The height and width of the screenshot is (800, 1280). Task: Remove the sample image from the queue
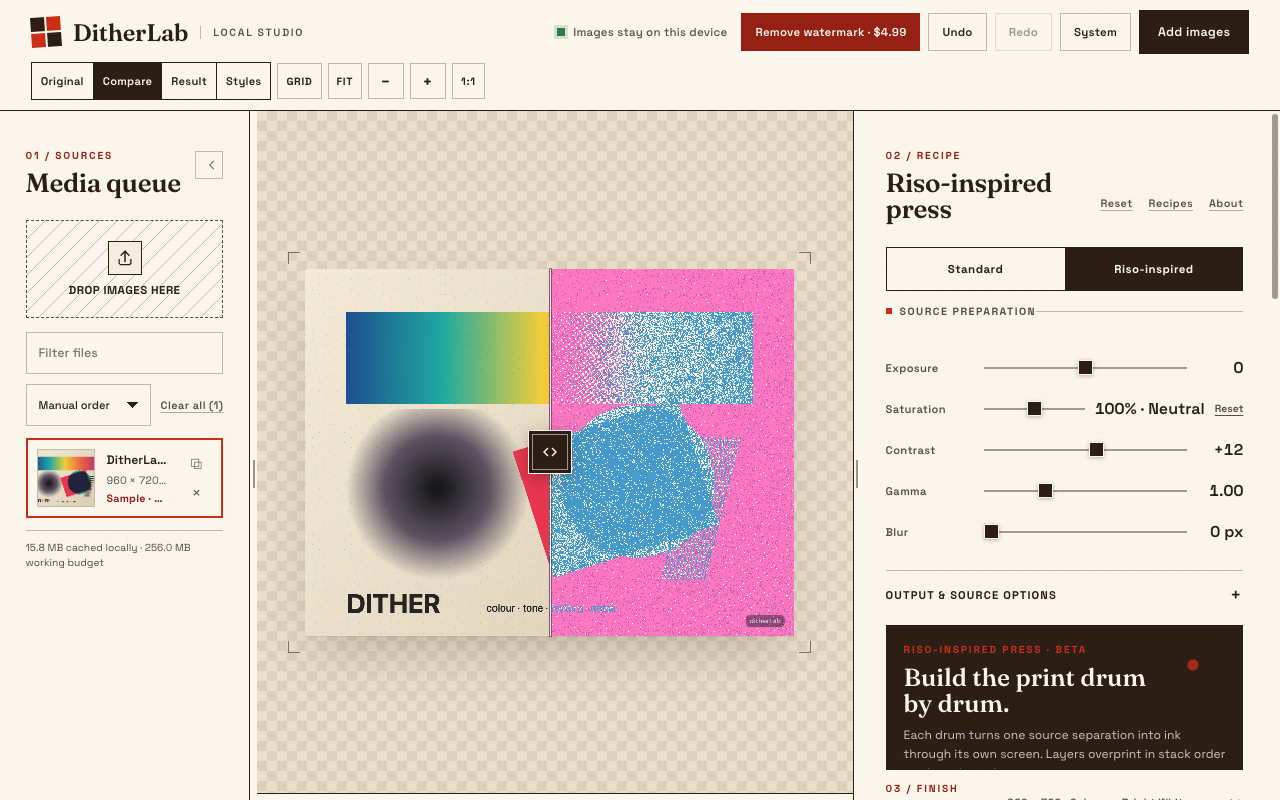click(x=196, y=492)
